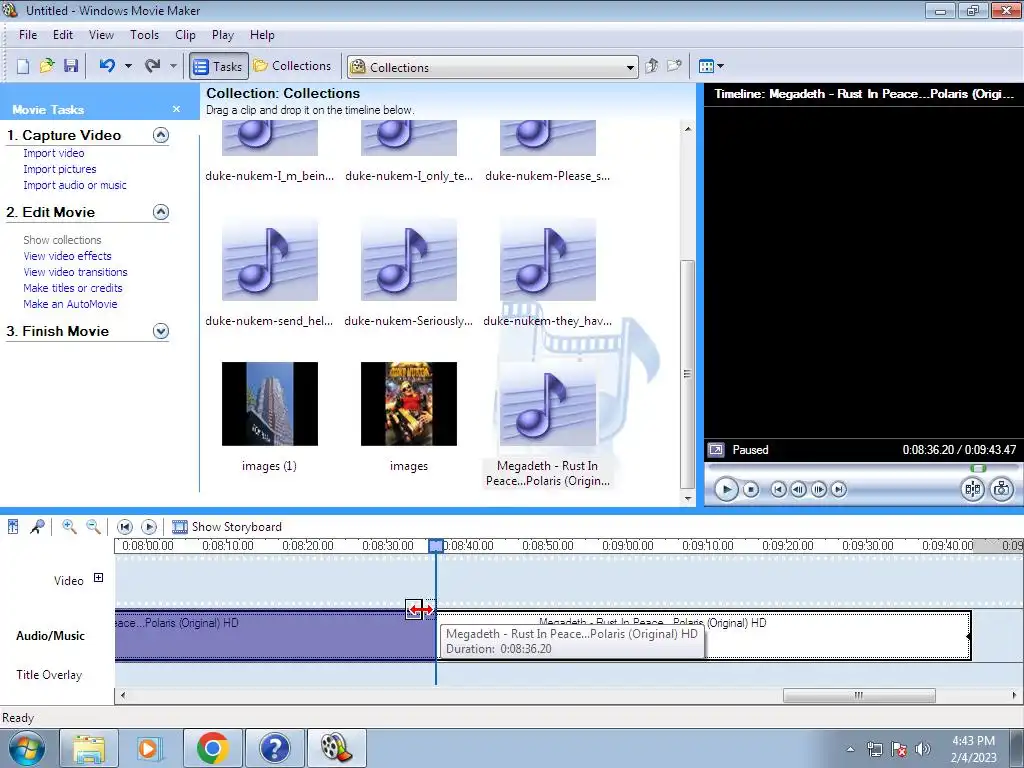The image size is (1024, 768).
Task: Open the Tools menu
Action: 144,35
